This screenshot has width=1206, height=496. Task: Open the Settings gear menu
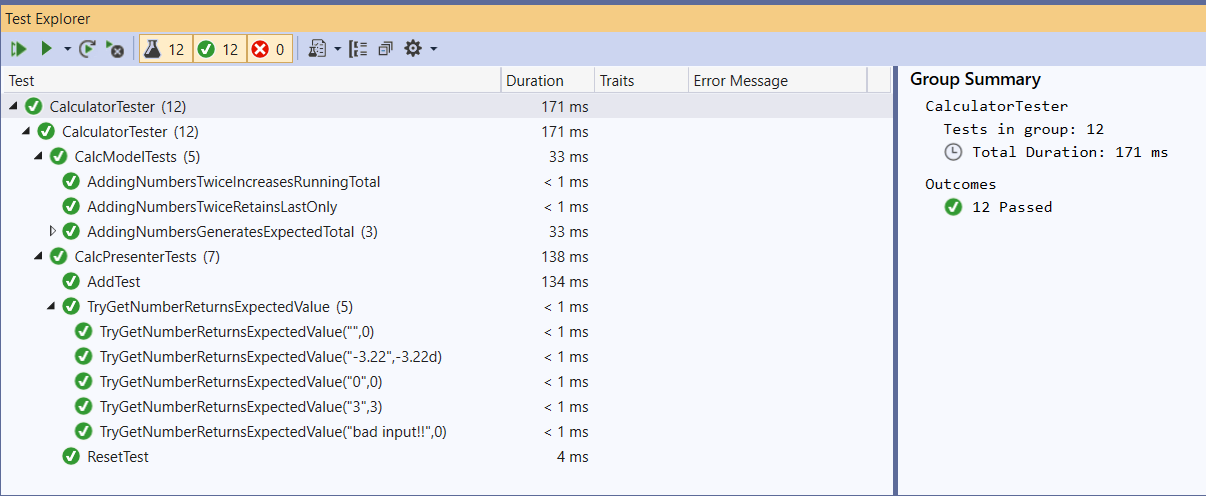pos(413,48)
